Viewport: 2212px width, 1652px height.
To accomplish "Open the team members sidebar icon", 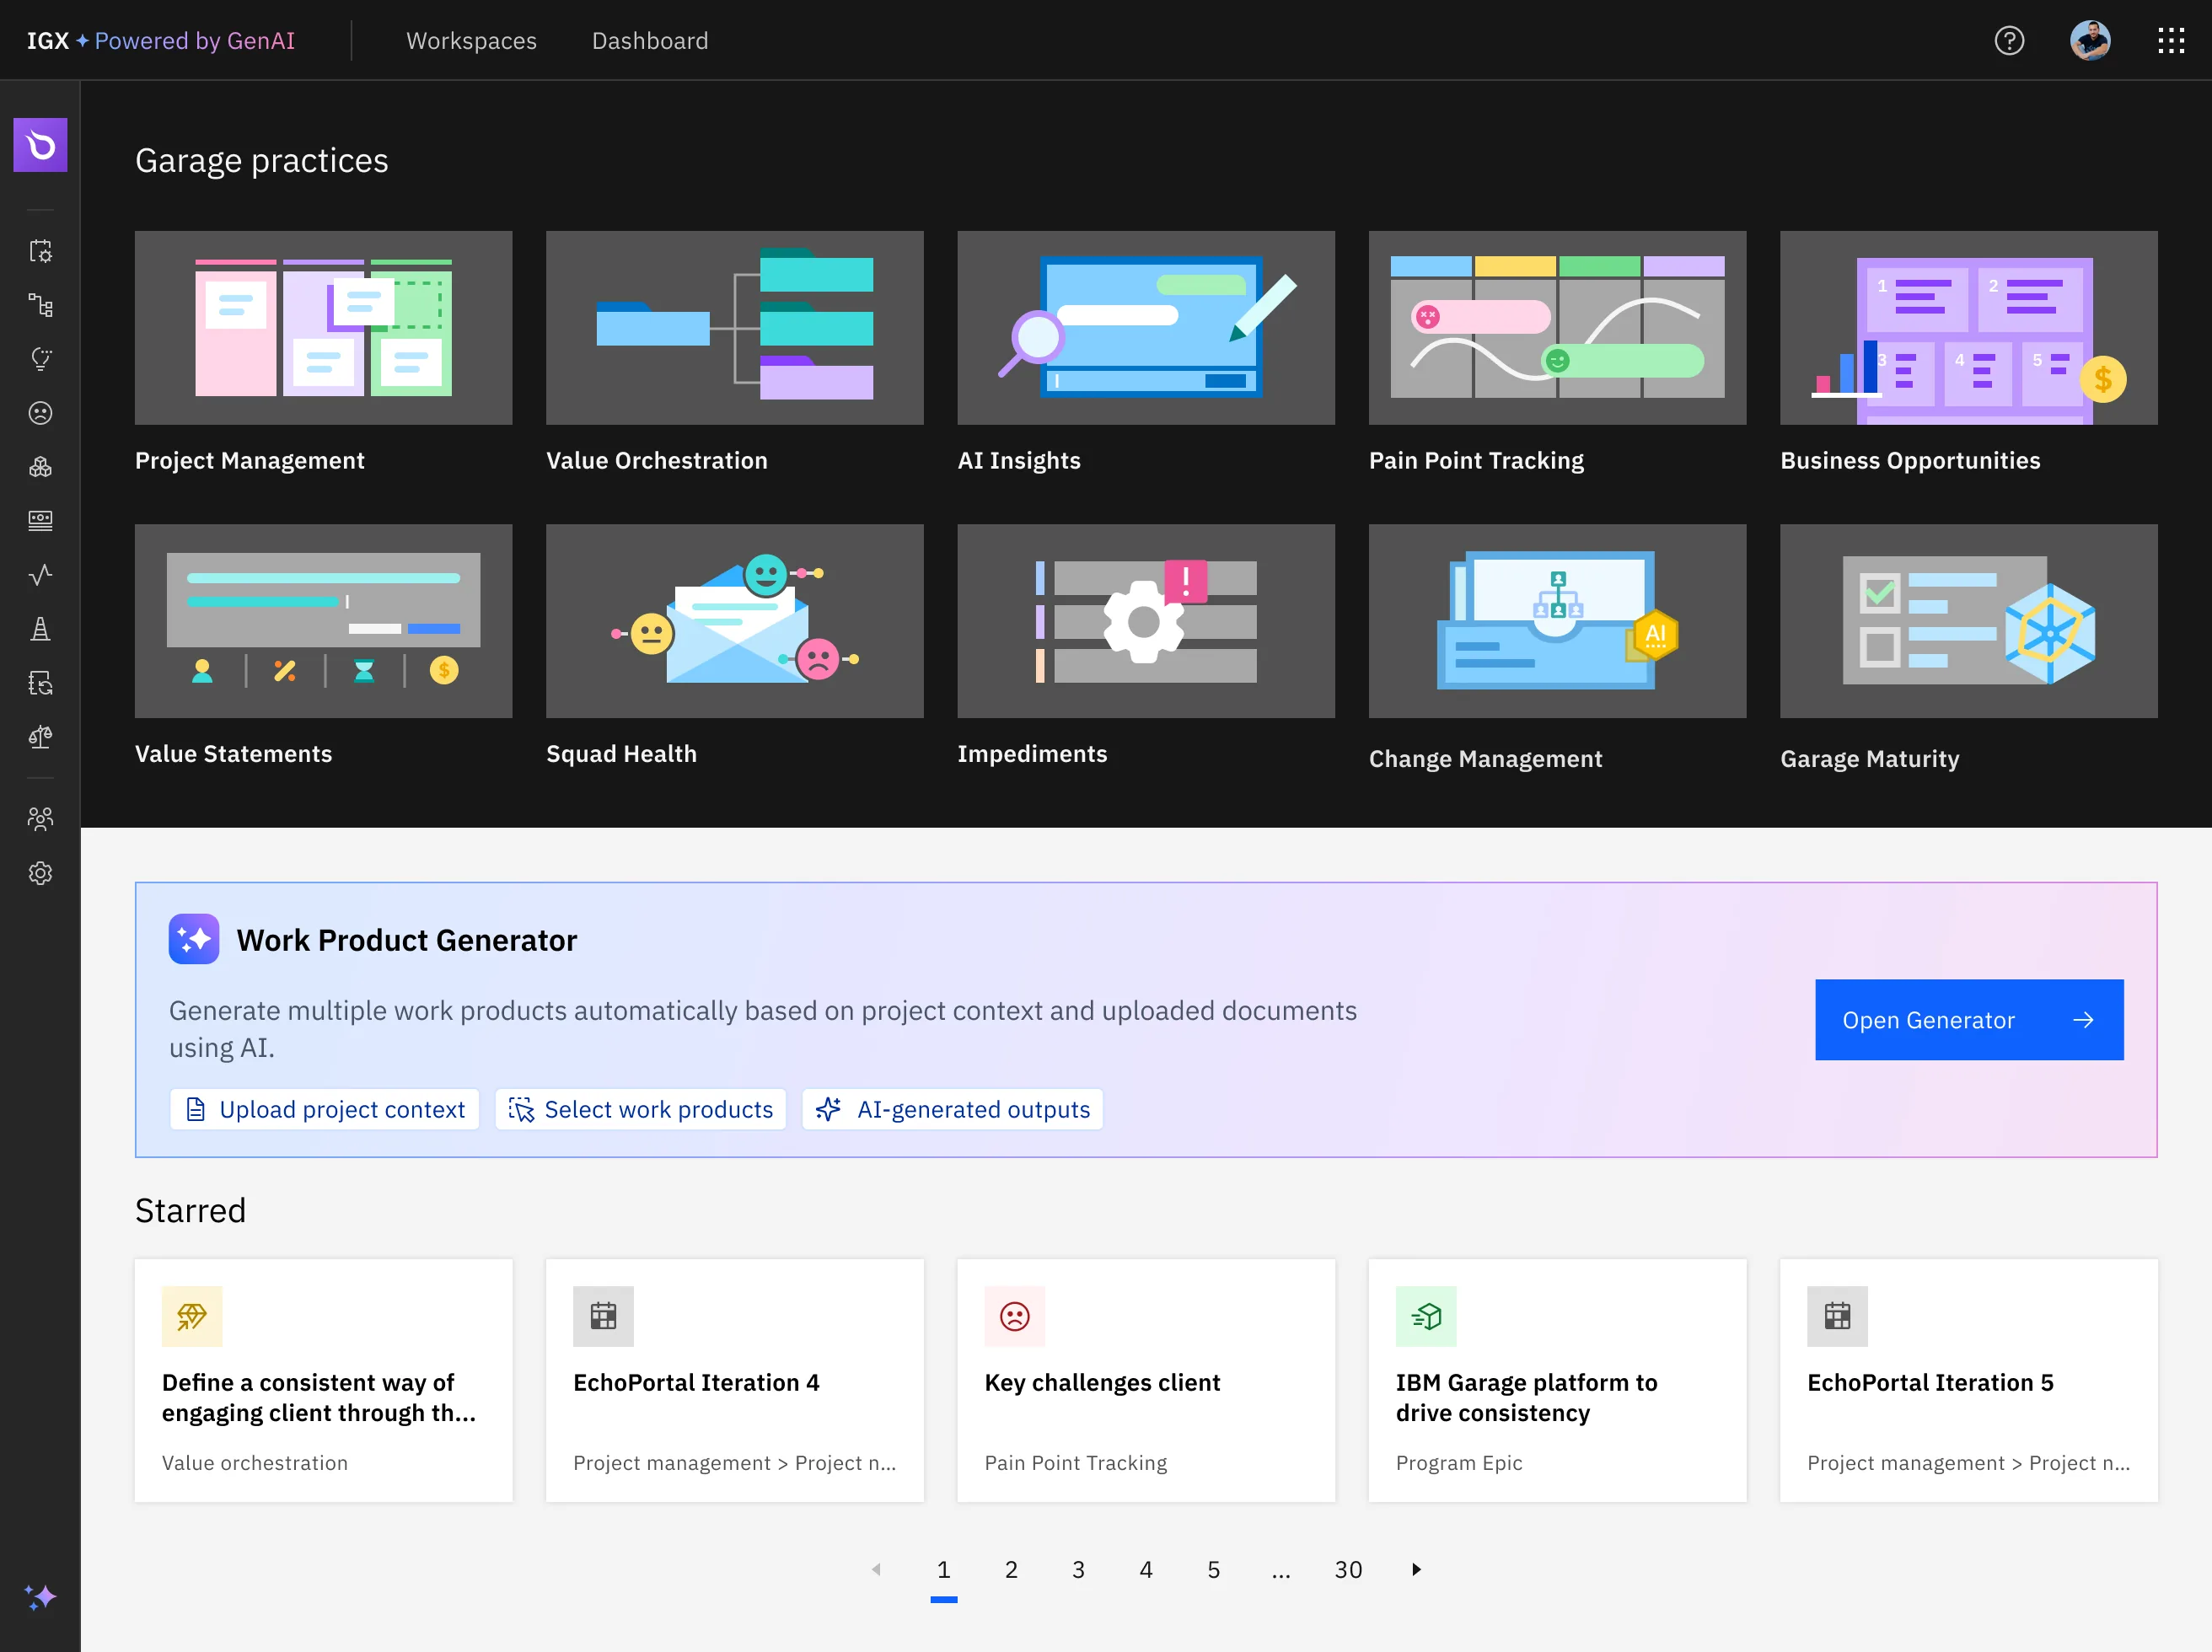I will (40, 819).
